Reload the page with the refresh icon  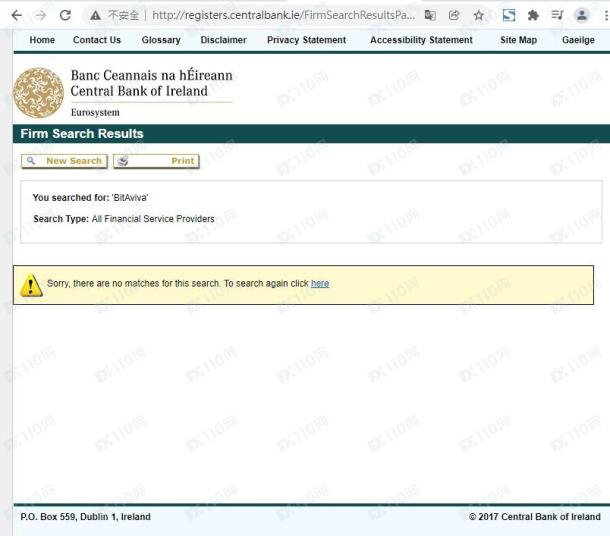[x=65, y=15]
